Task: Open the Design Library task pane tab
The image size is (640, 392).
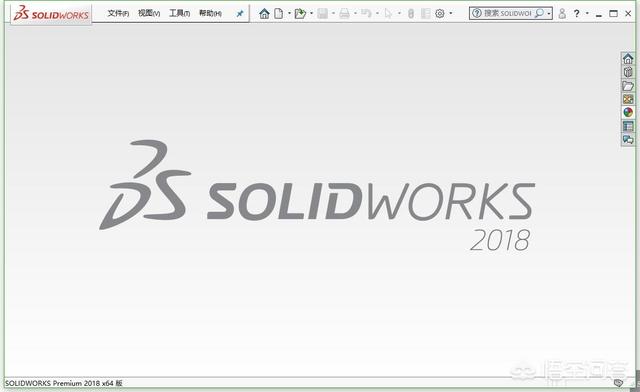Action: (628, 72)
